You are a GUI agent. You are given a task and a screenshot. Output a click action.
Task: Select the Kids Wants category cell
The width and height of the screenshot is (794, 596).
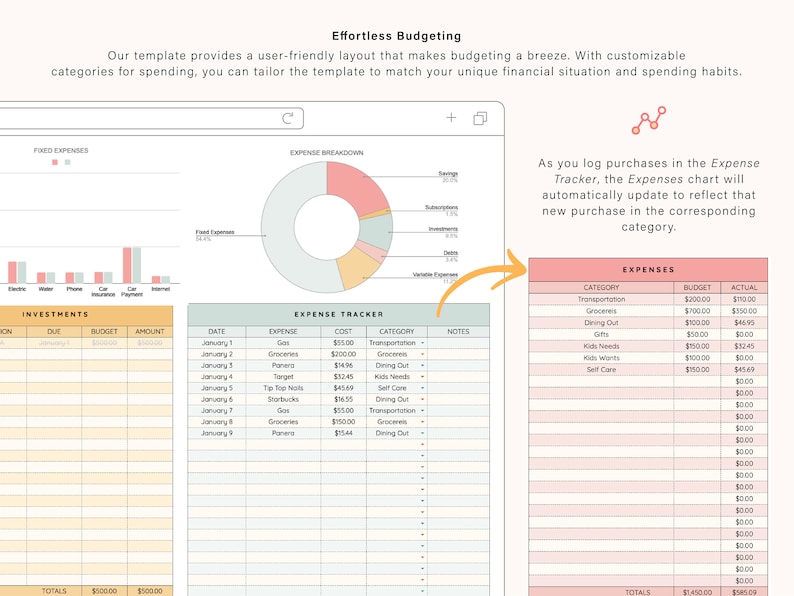click(601, 357)
